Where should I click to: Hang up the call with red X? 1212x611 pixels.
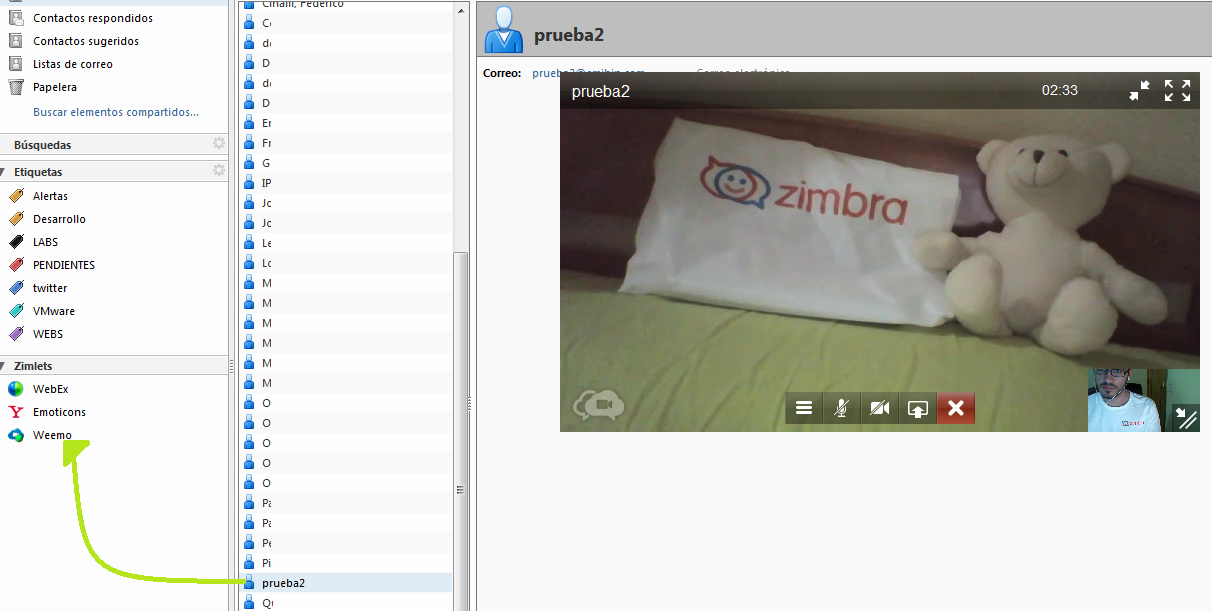(x=956, y=408)
